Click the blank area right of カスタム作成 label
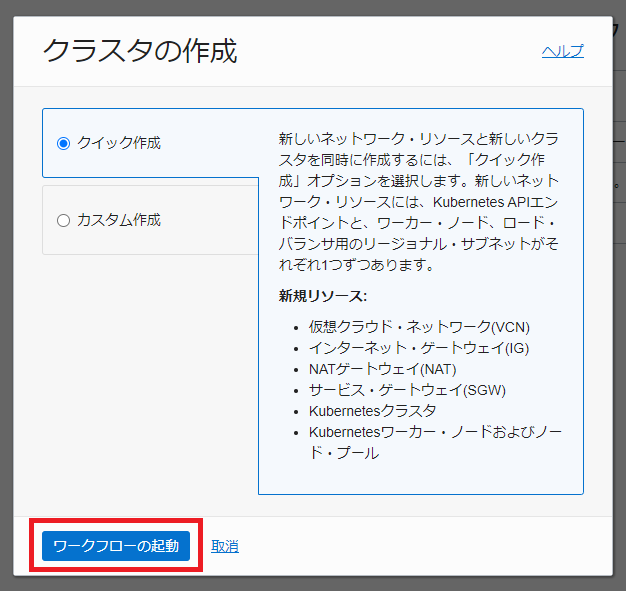Screen dimensions: 626x591 click(210, 220)
